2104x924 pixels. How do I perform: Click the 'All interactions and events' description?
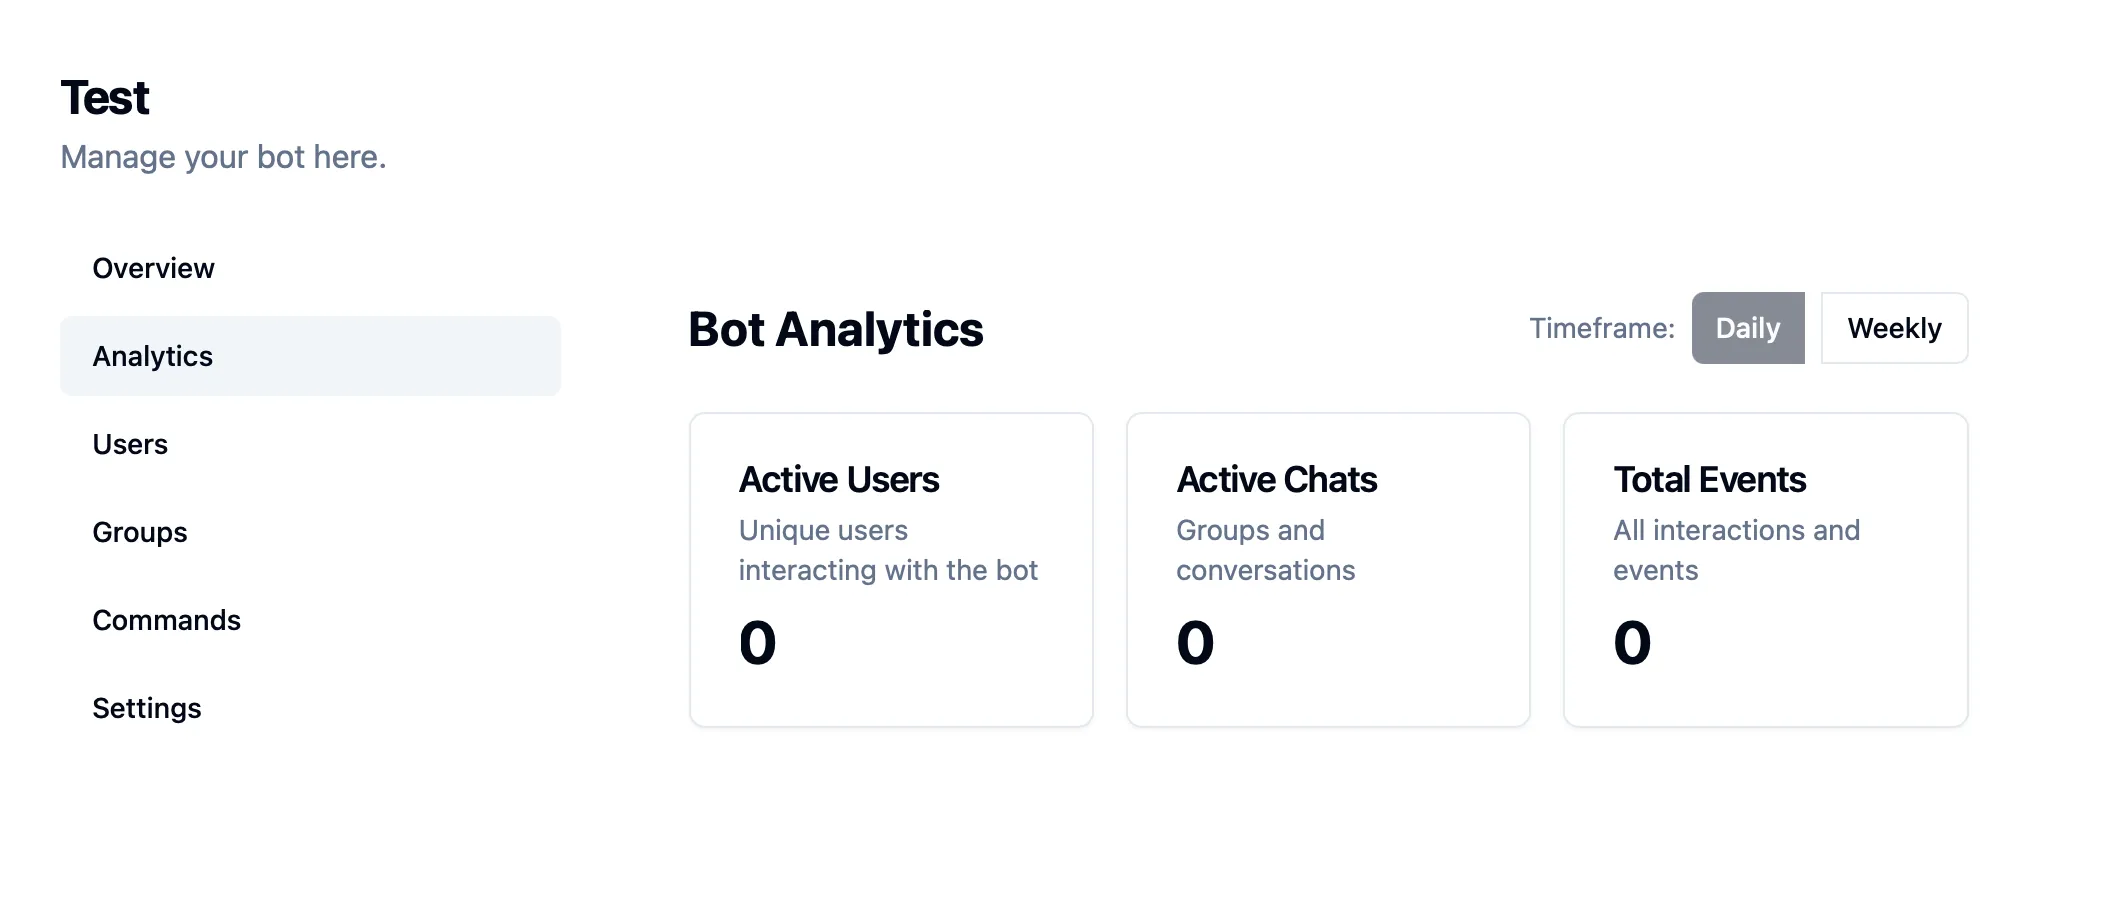1736,550
